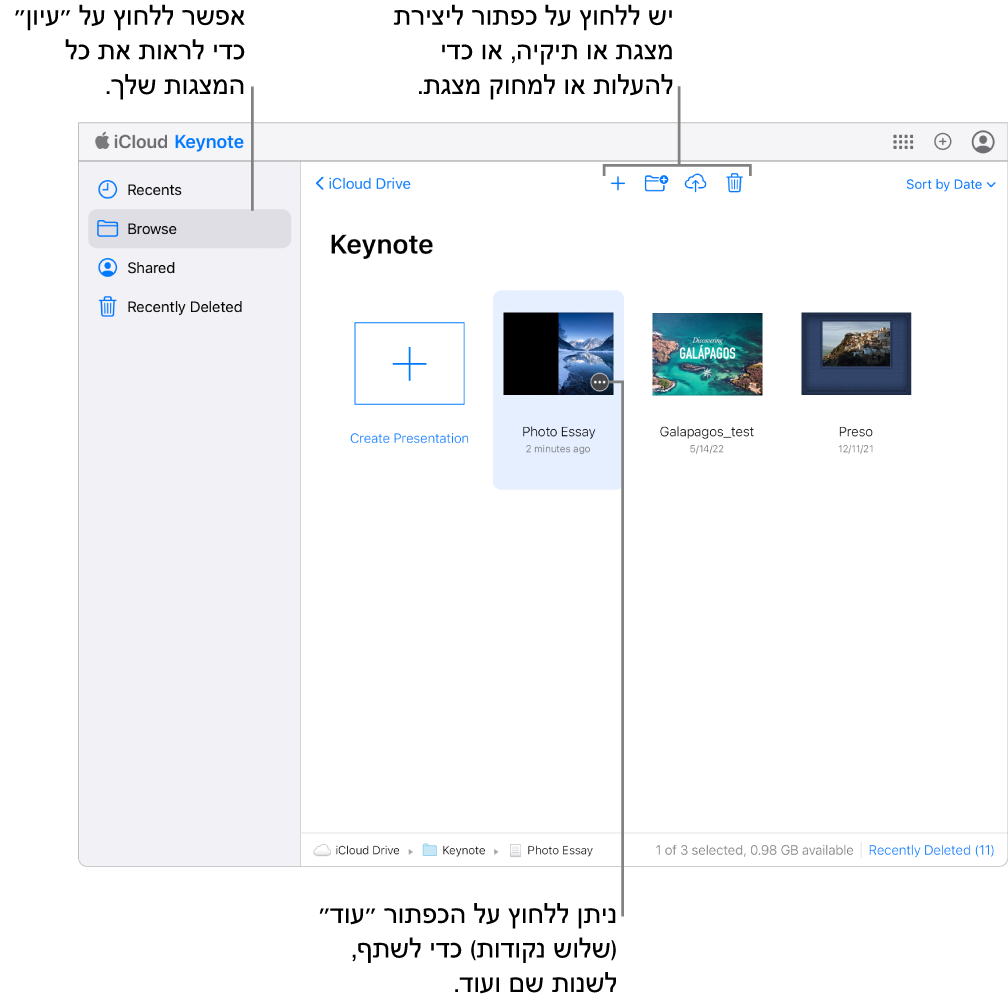Viewport: 1008px width, 1000px height.
Task: Click the Recently Deleted trash icon in sidebar
Action: [x=107, y=307]
